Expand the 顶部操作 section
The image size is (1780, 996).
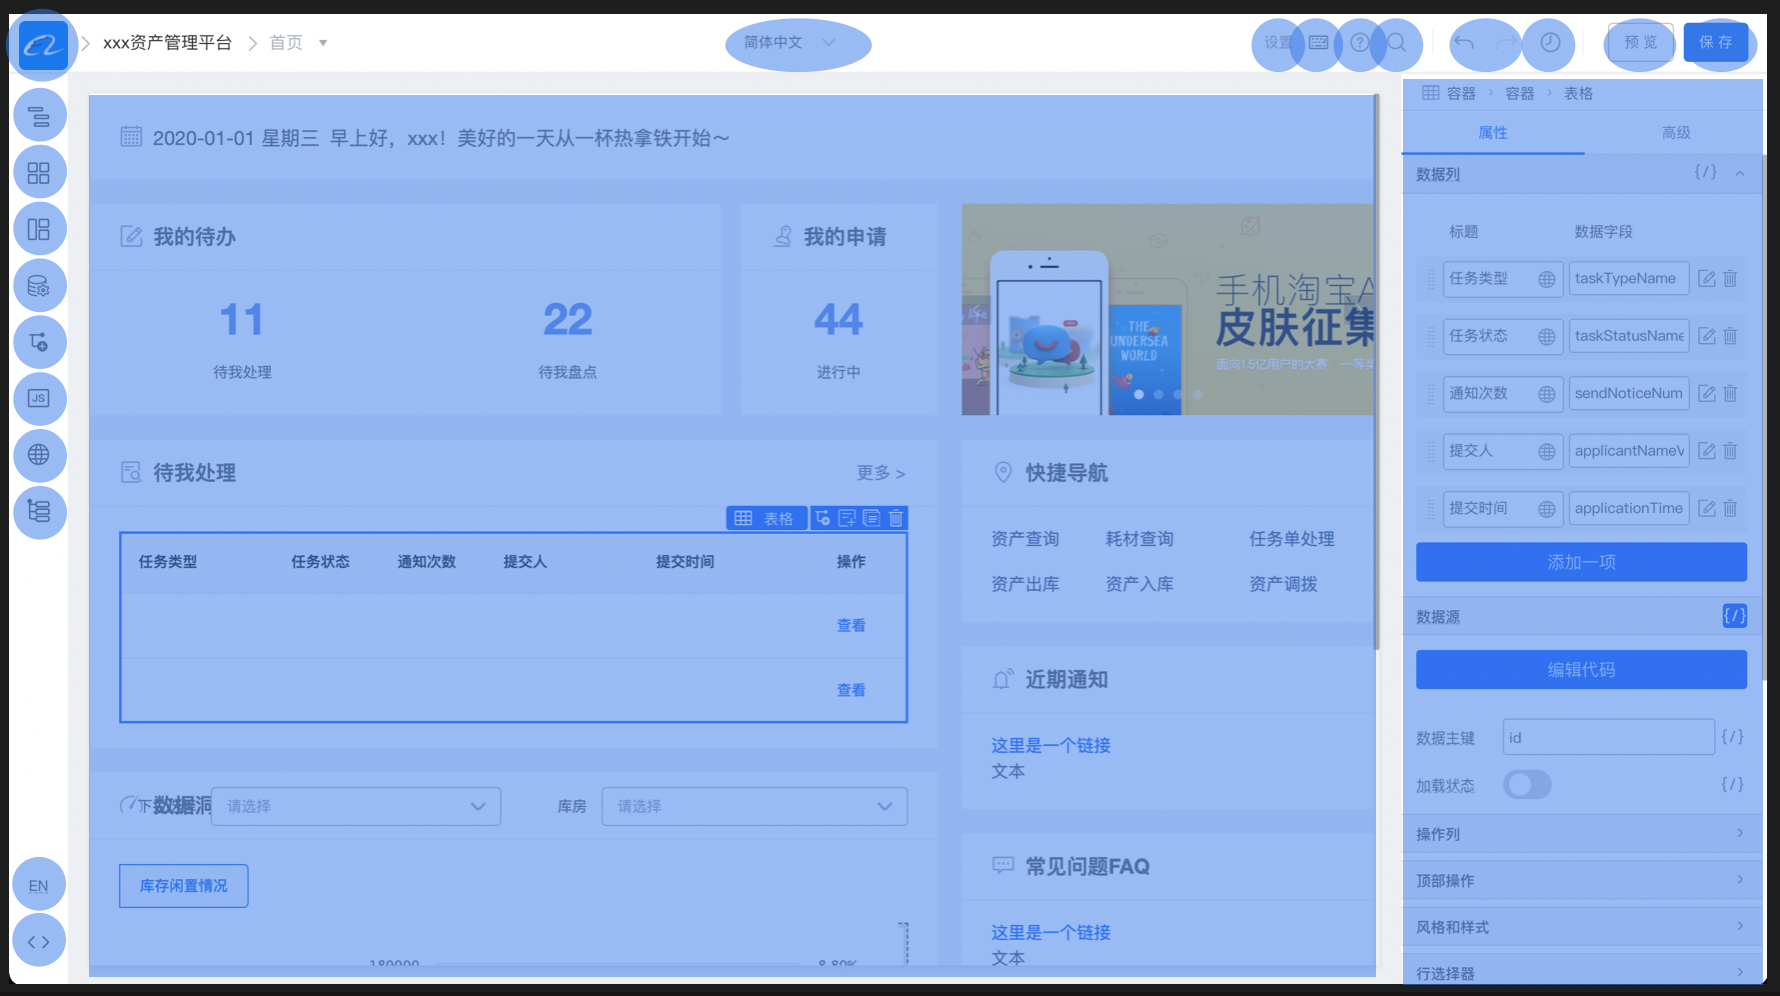point(1583,881)
